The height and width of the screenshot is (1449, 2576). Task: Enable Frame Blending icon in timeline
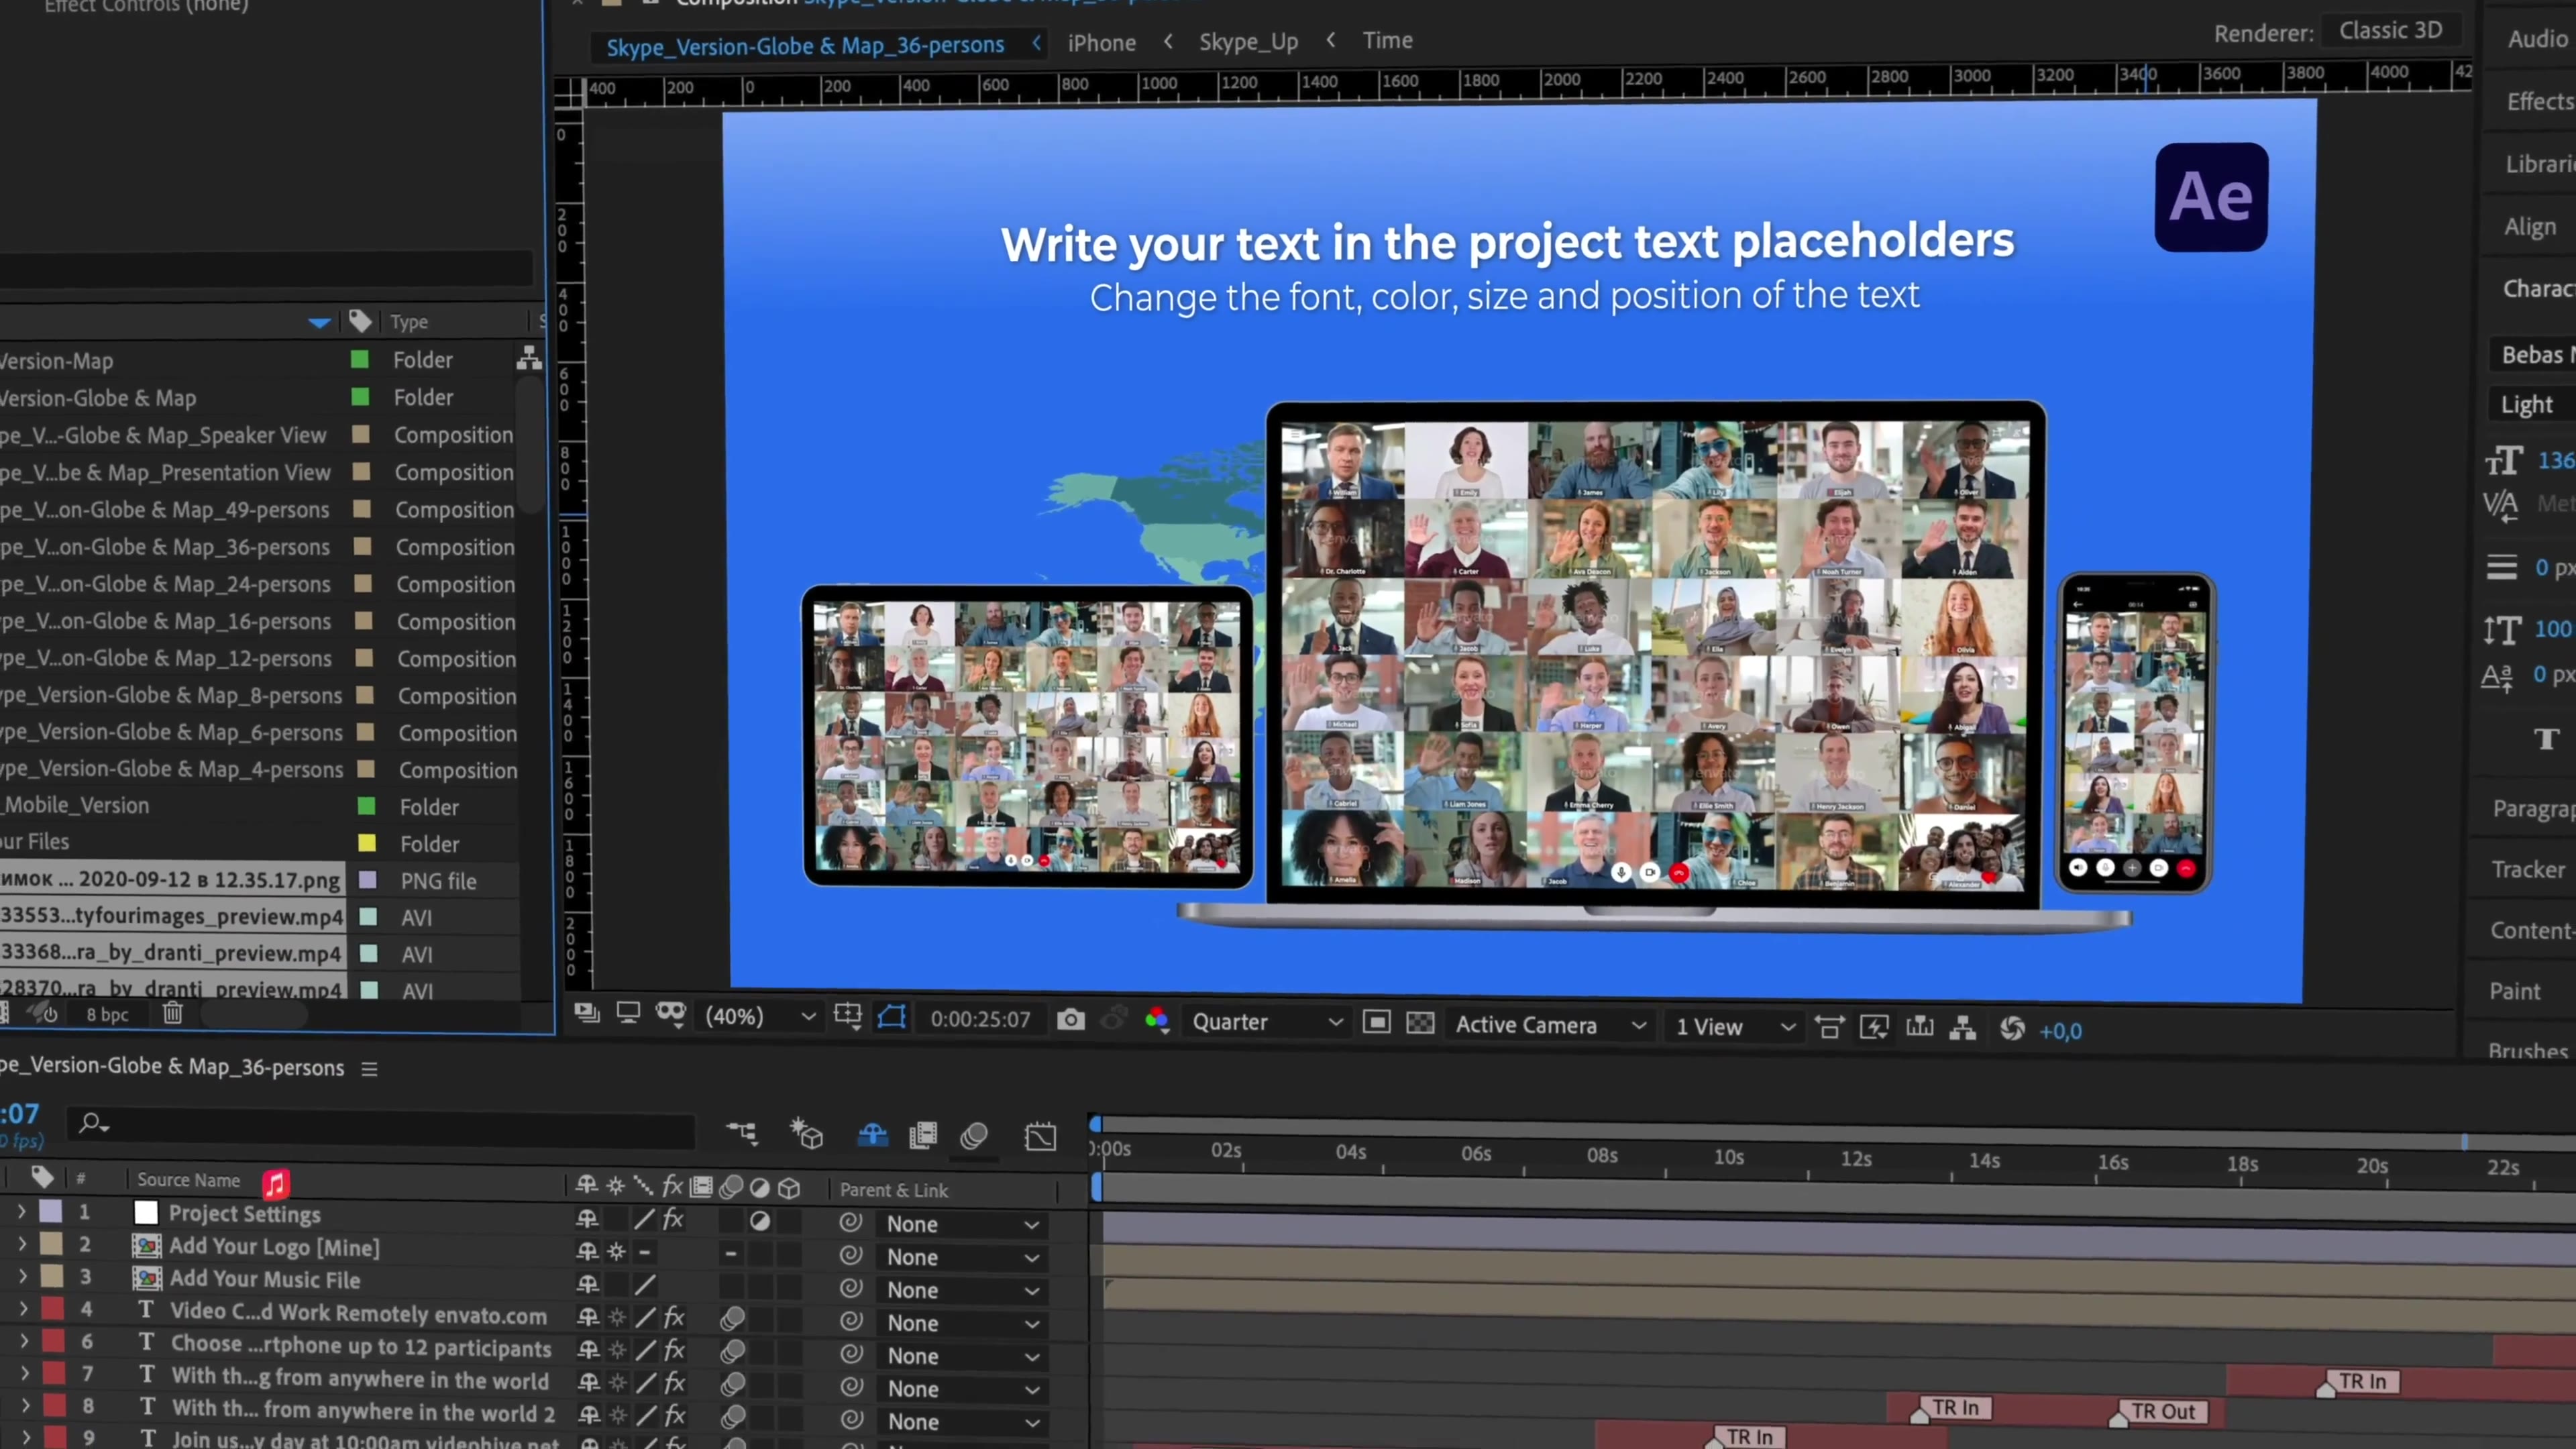coord(923,1135)
